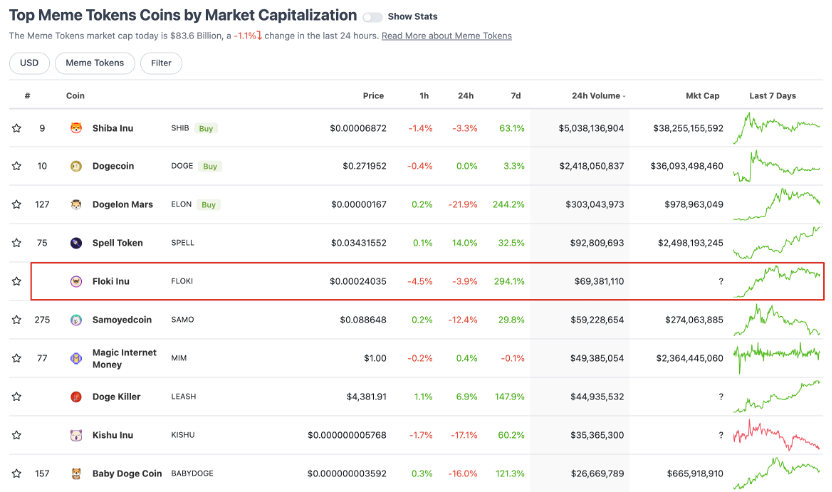
Task: Open the Magic Internet Money coin page
Action: pos(124,358)
